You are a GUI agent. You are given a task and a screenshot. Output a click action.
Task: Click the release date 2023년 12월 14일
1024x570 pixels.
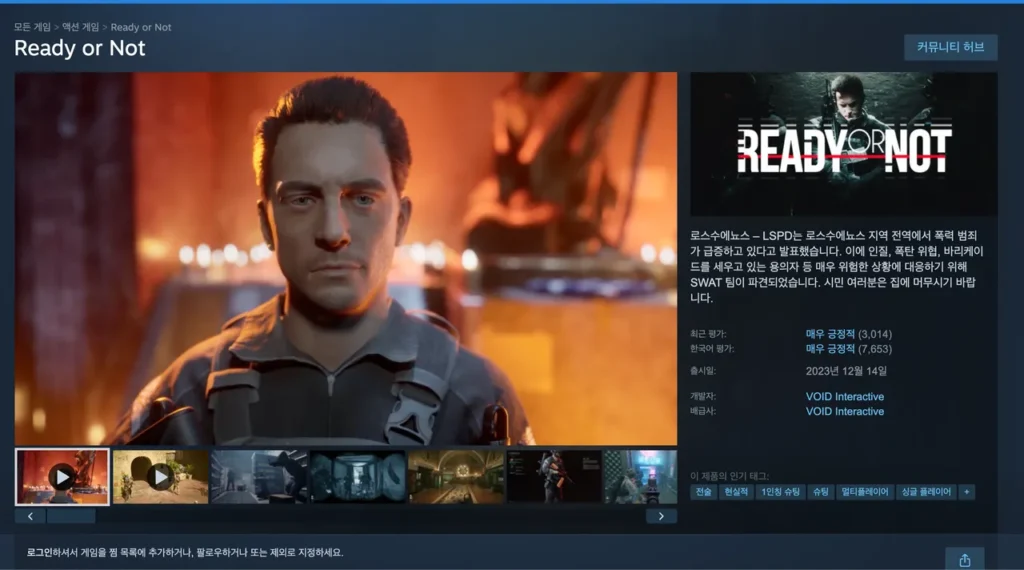tap(846, 371)
